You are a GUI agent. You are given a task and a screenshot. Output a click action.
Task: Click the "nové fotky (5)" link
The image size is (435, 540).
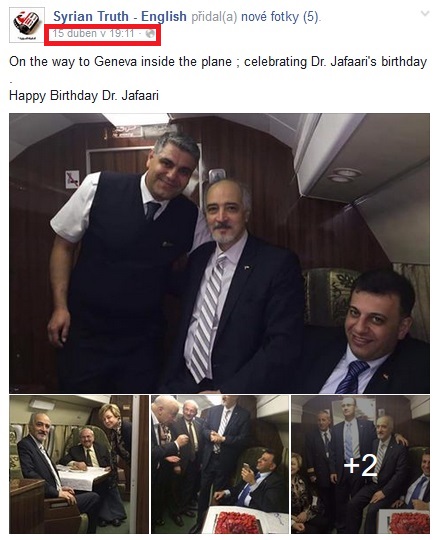pyautogui.click(x=280, y=16)
